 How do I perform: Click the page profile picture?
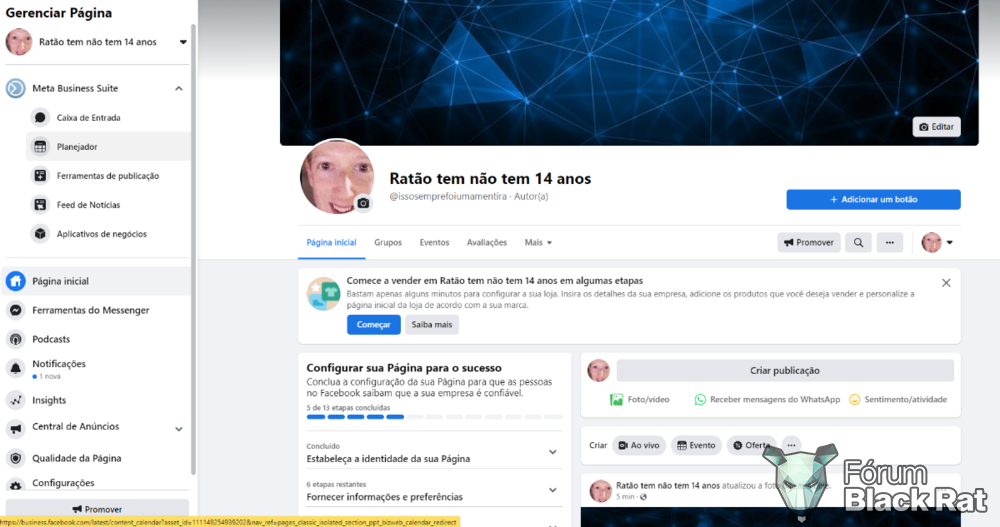click(337, 176)
